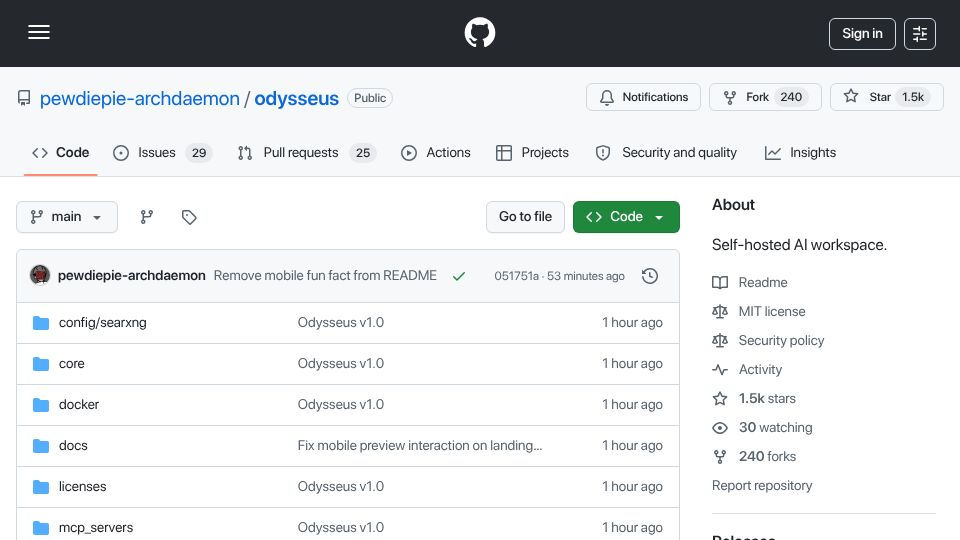Click Report repository link
Image resolution: width=960 pixels, height=540 pixels.
click(x=762, y=486)
